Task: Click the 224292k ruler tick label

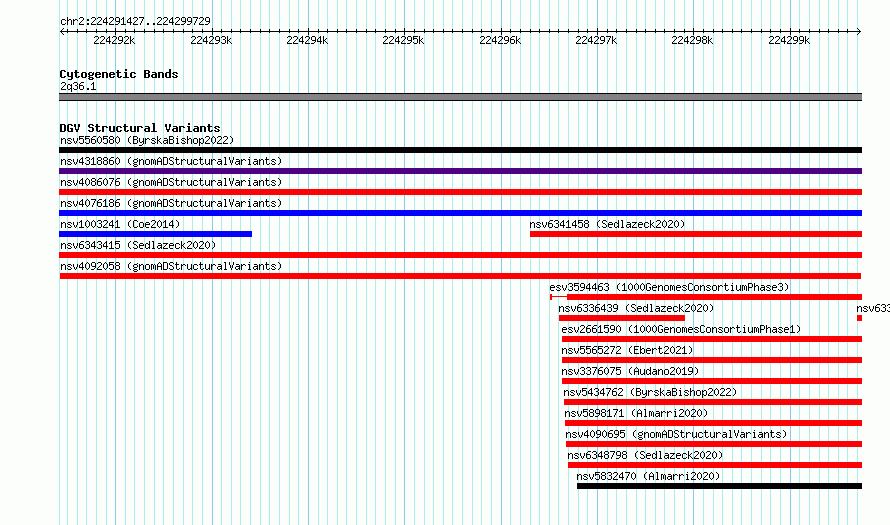Action: click(x=114, y=40)
